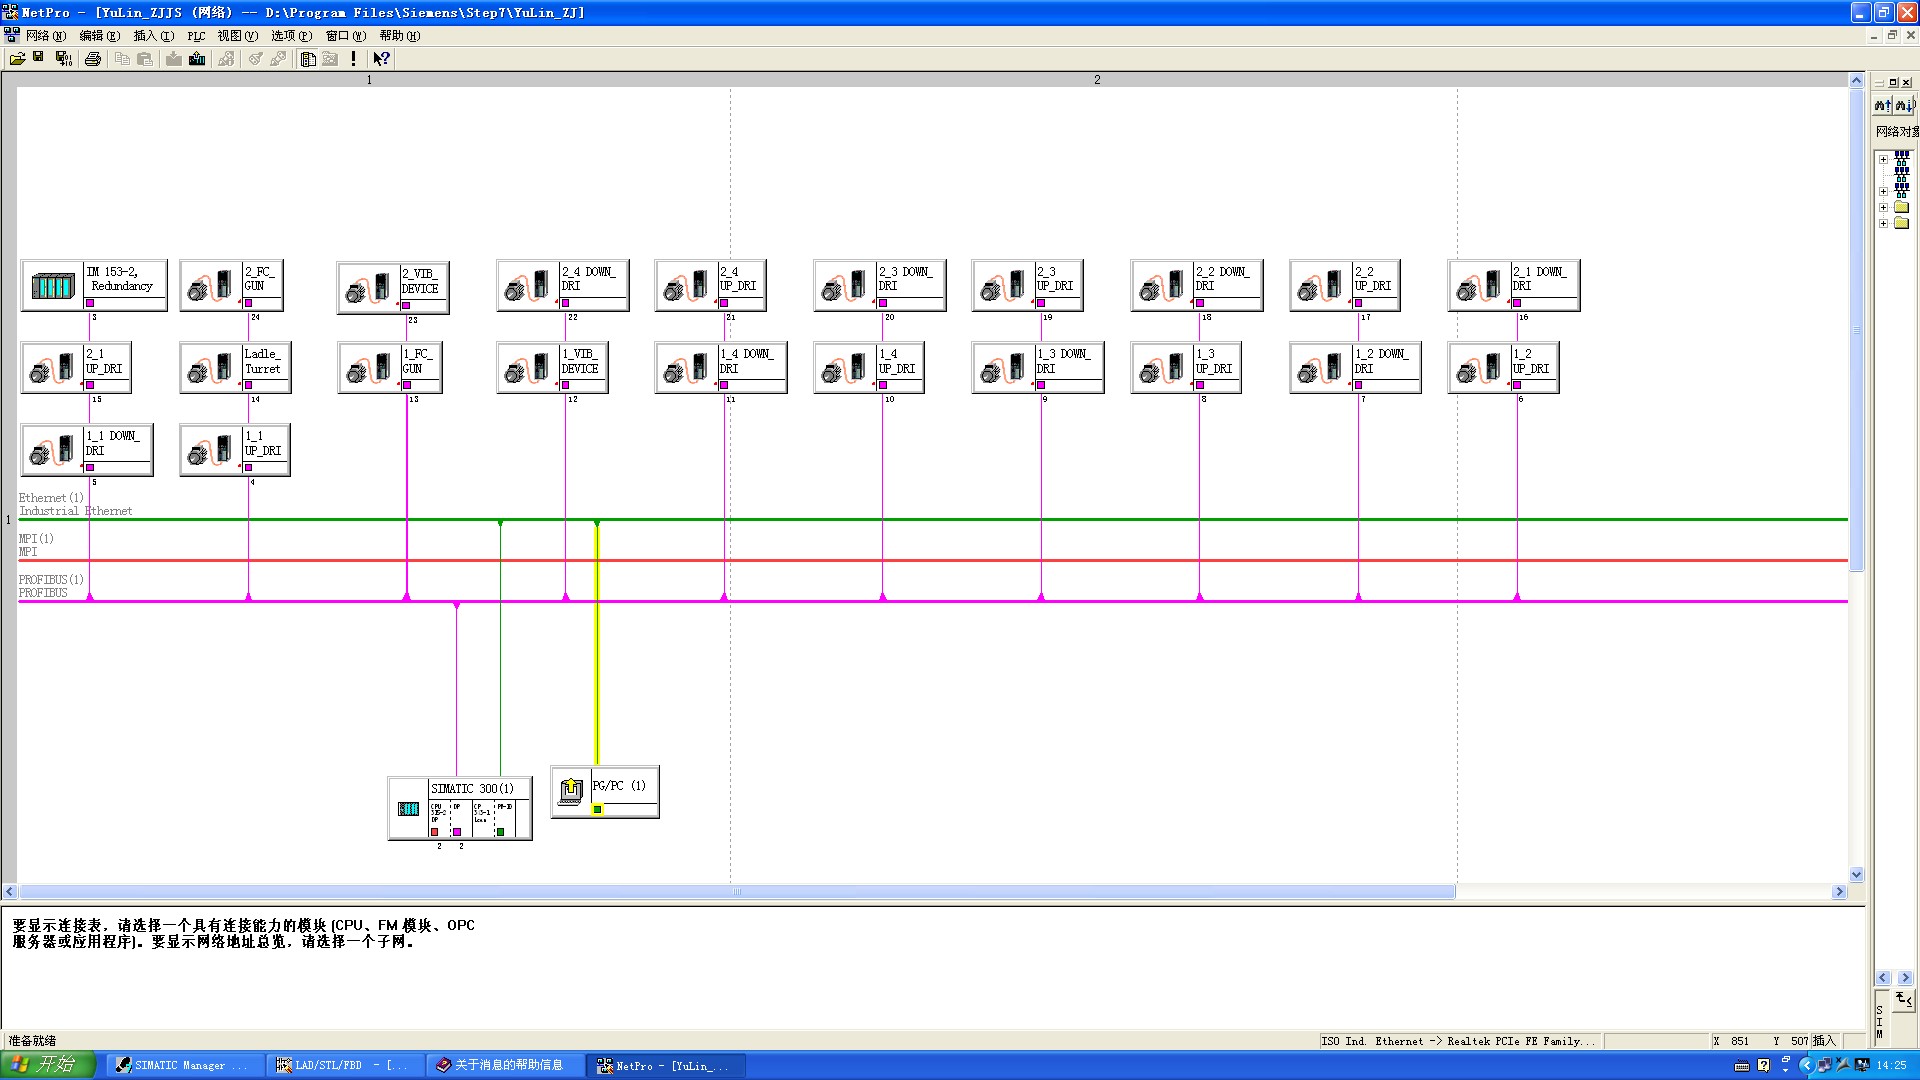Click the context help arrow-question icon
The image size is (1920, 1080).
(381, 59)
